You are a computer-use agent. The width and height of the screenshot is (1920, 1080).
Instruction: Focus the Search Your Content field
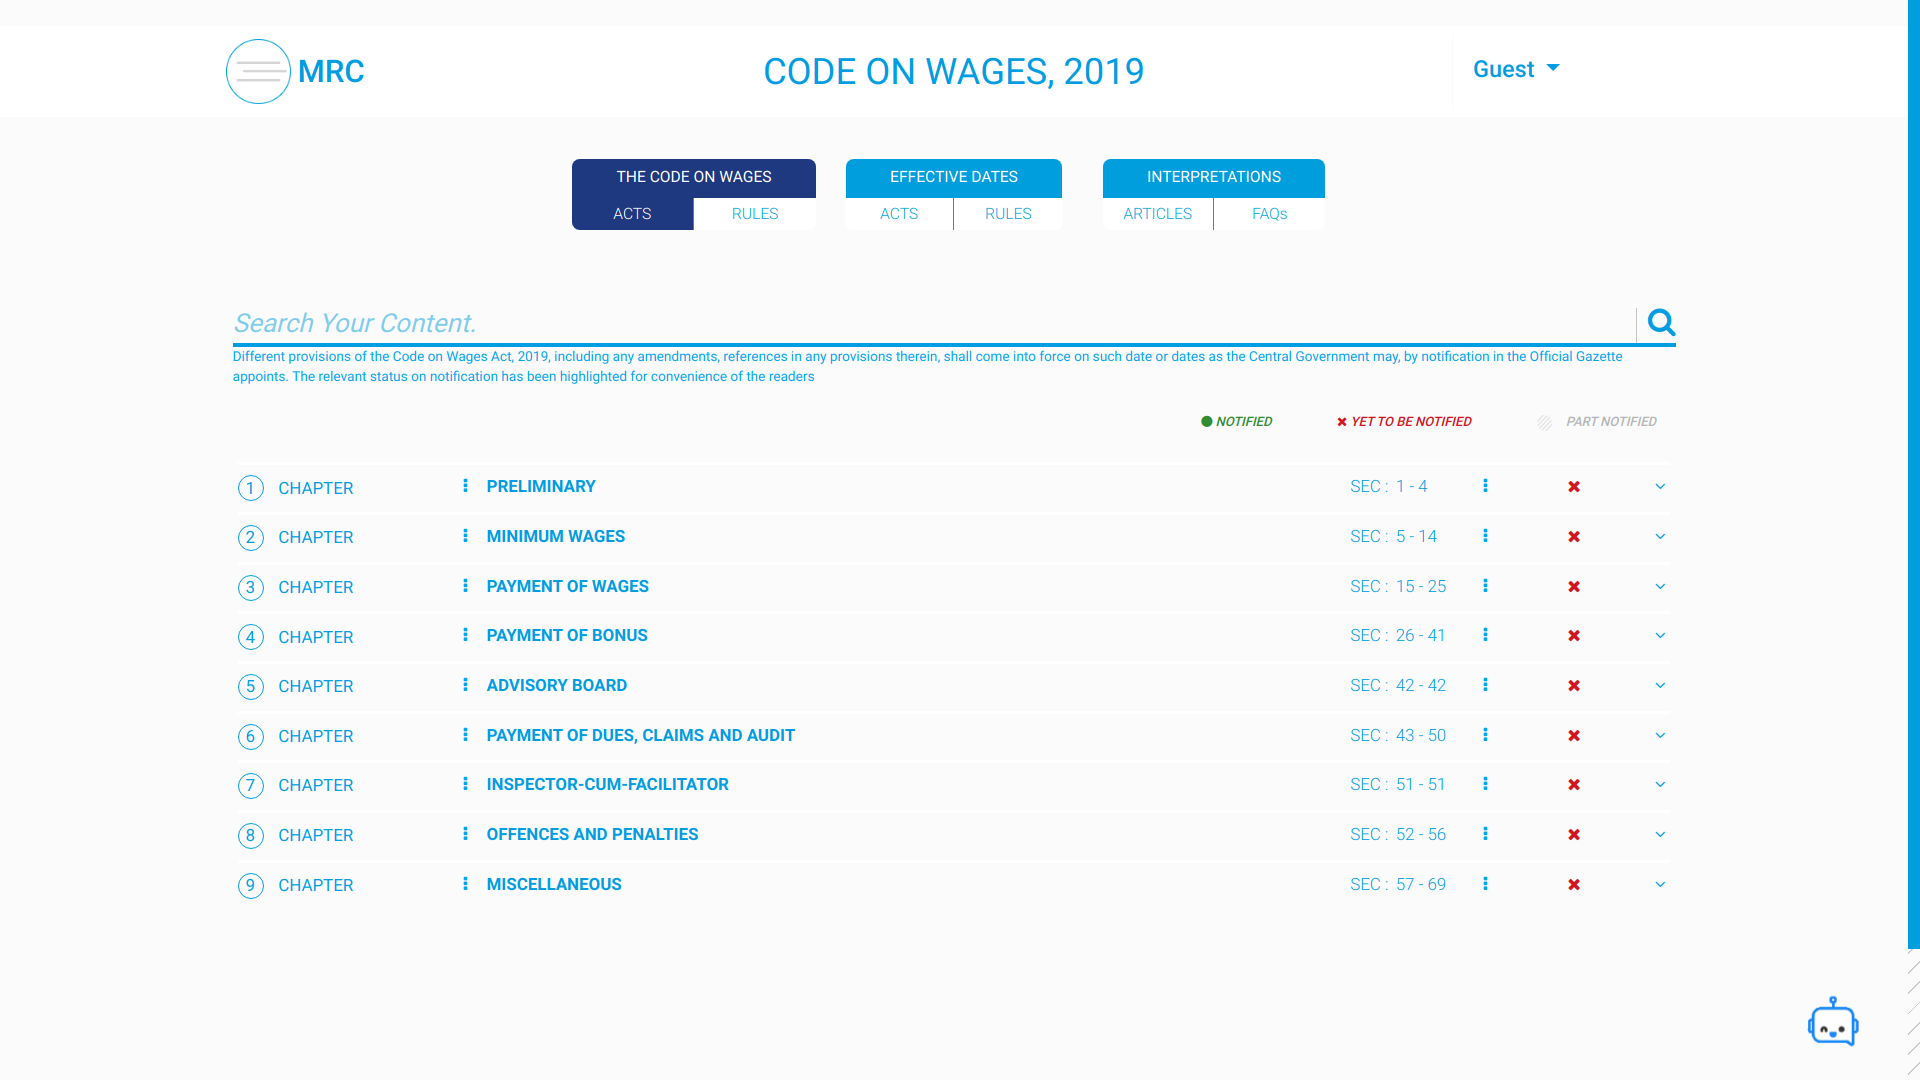point(933,323)
